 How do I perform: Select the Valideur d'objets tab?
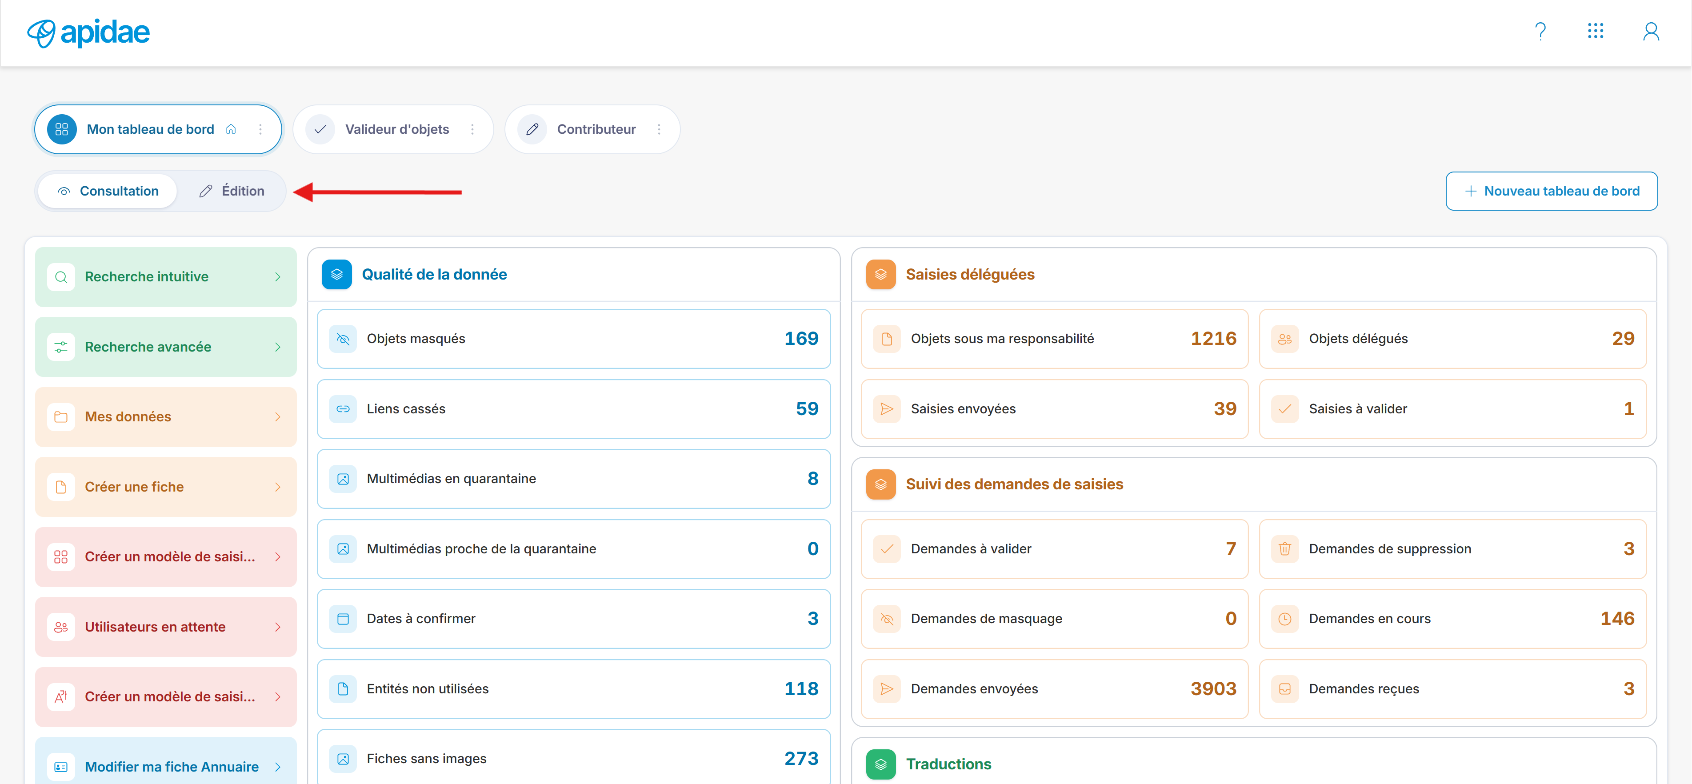tap(393, 129)
